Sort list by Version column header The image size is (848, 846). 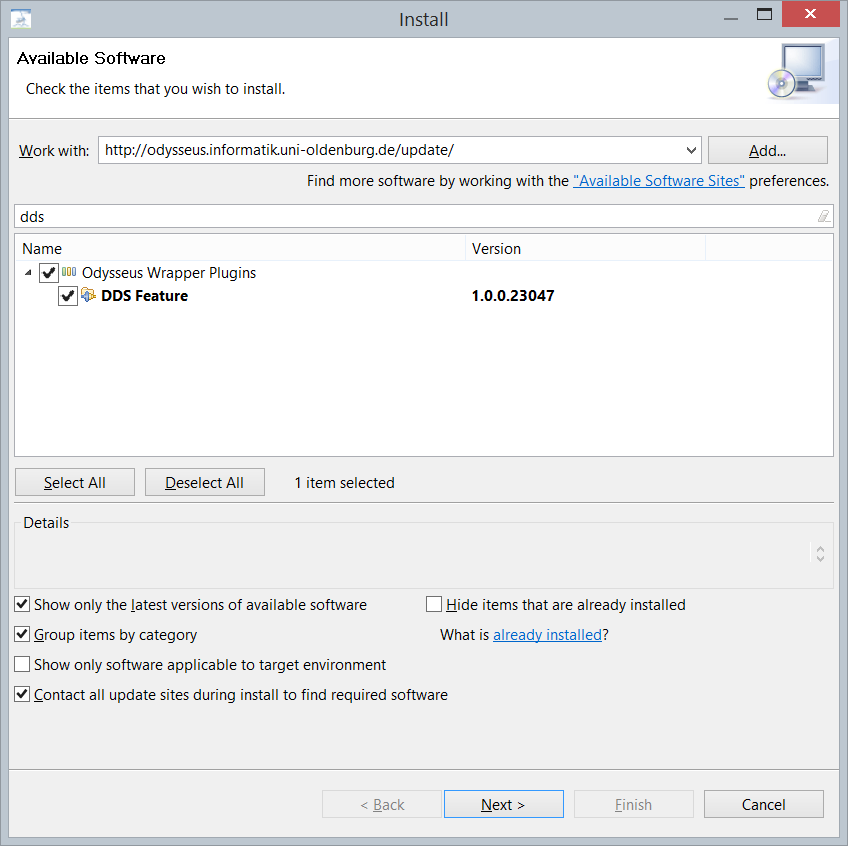pyautogui.click(x=585, y=248)
